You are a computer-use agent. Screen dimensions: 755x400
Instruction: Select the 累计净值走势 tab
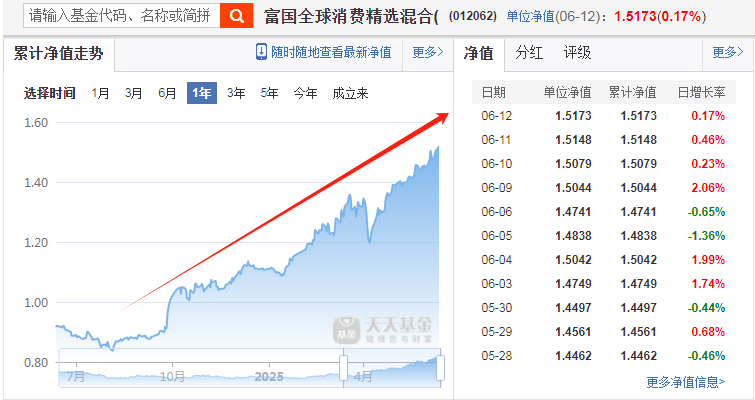tap(59, 53)
